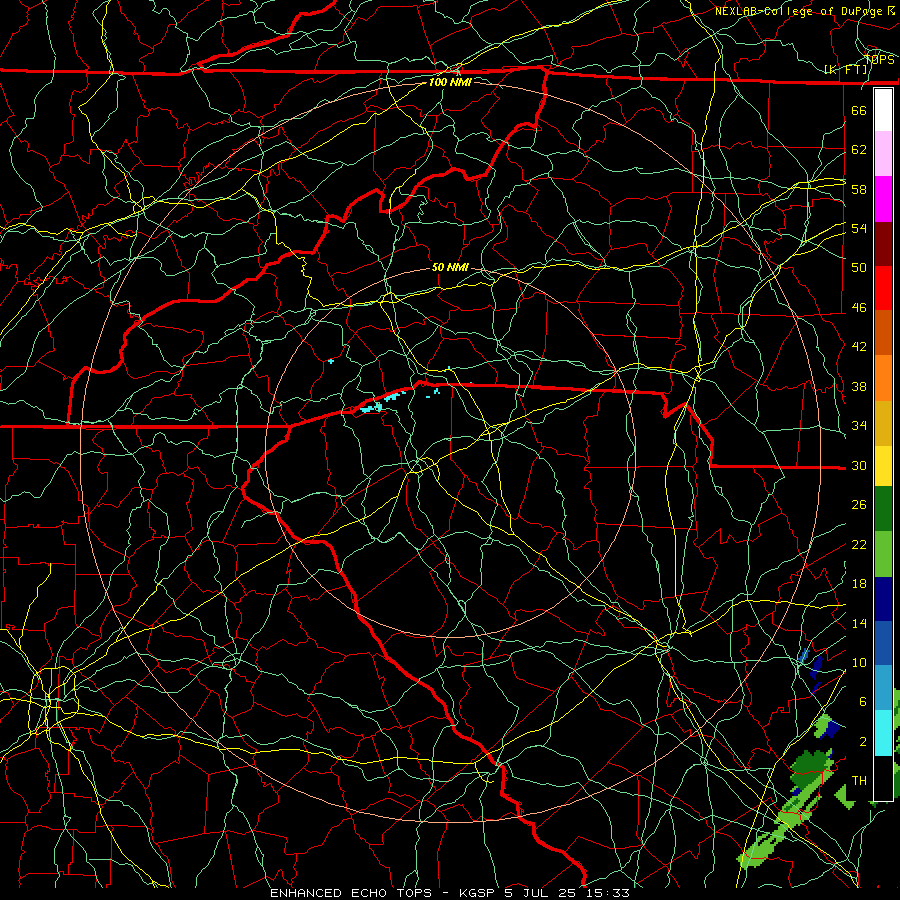Click the navy blue legend swatch
Image resolution: width=900 pixels, height=900 pixels.
[x=883, y=599]
